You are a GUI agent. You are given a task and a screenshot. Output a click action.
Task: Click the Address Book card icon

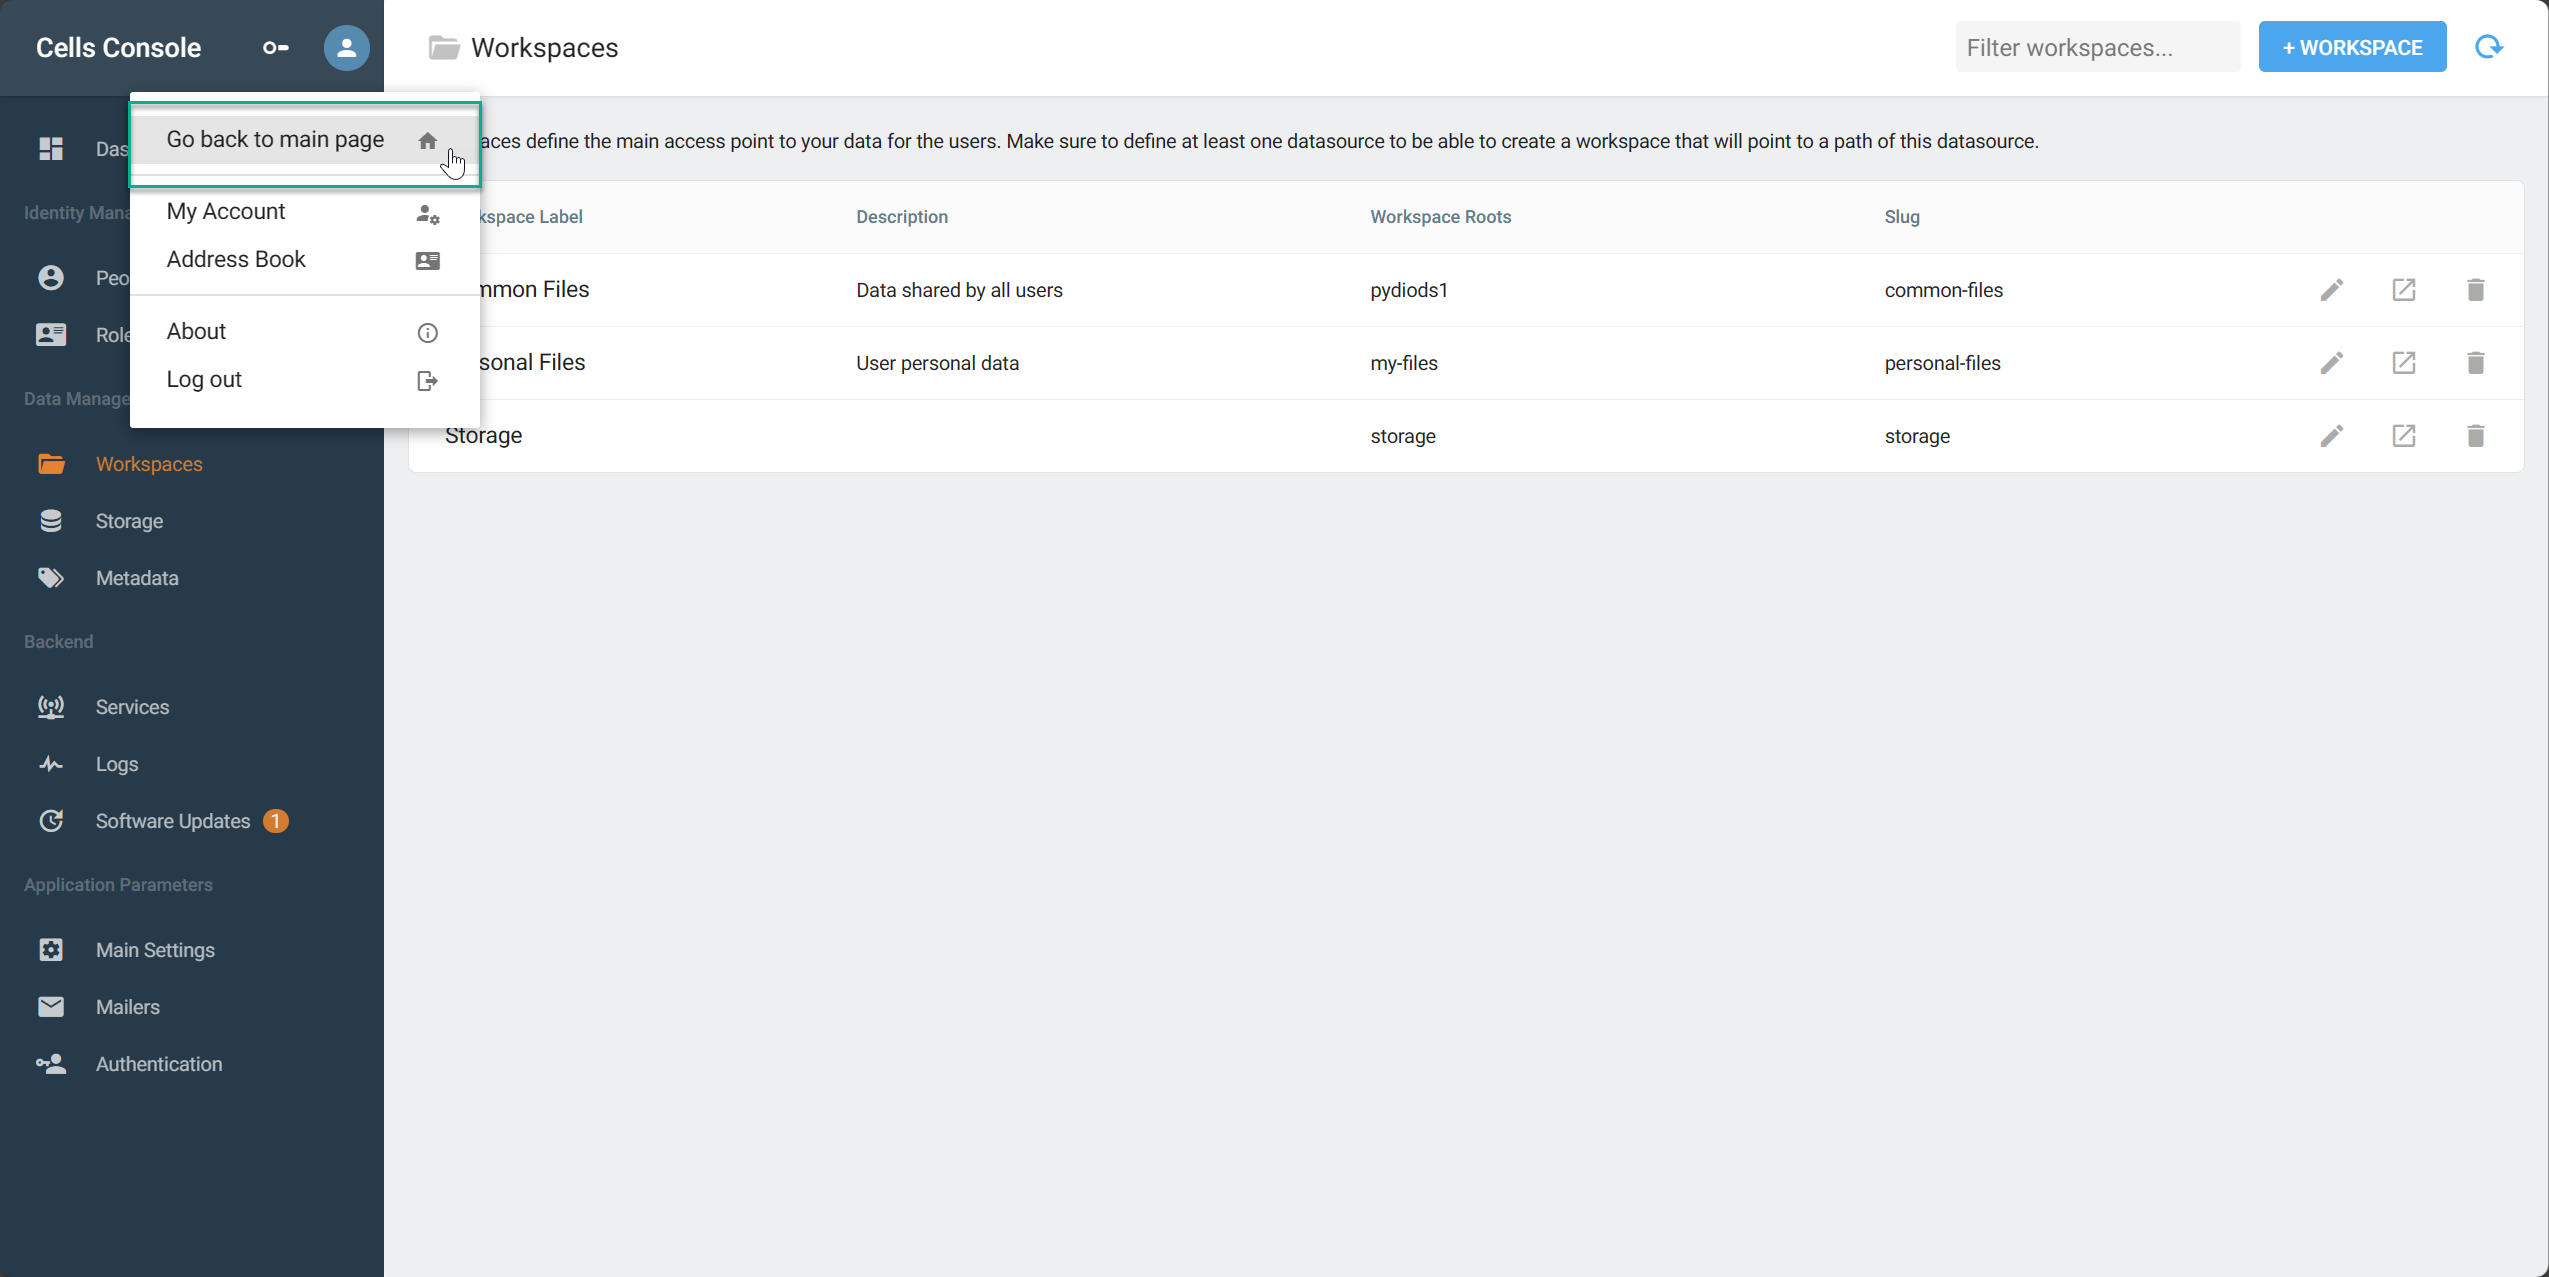pos(428,261)
